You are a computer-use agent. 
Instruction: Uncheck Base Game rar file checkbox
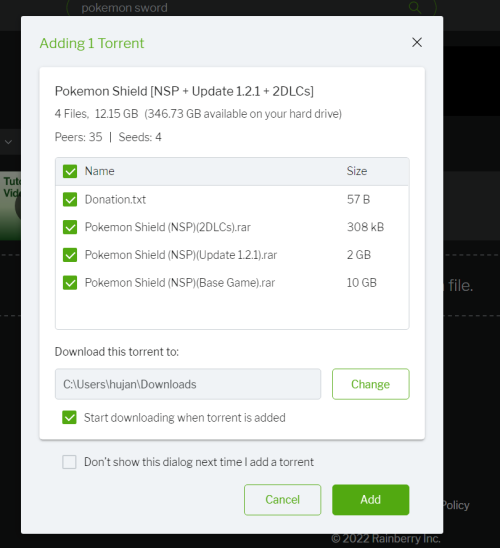click(x=70, y=283)
